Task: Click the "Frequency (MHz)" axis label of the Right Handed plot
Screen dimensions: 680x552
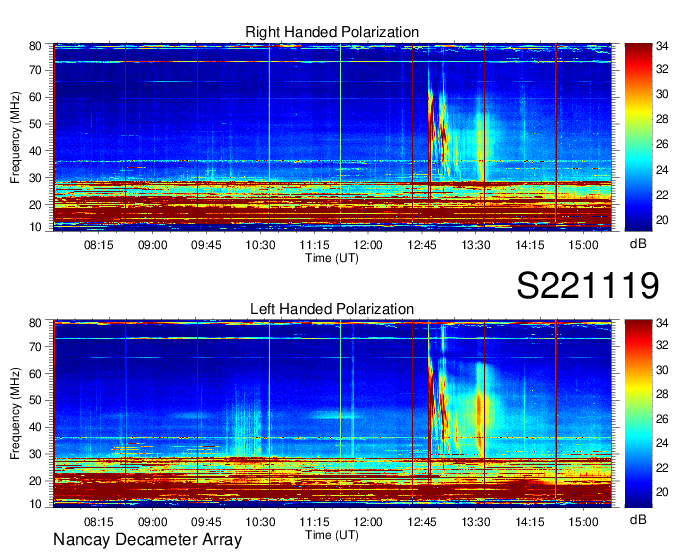Action: point(15,137)
